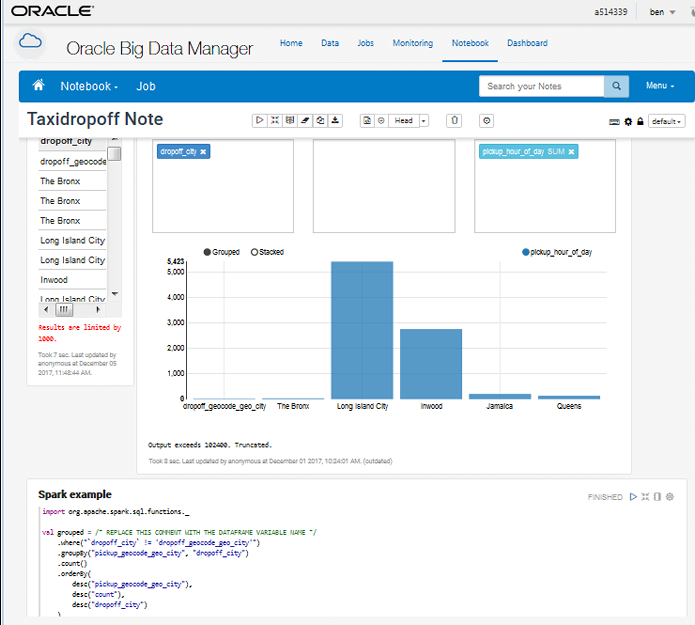Screen dimensions: 695x625
Task: Open the Notebook dropdown in blue bar
Action: (89, 86)
